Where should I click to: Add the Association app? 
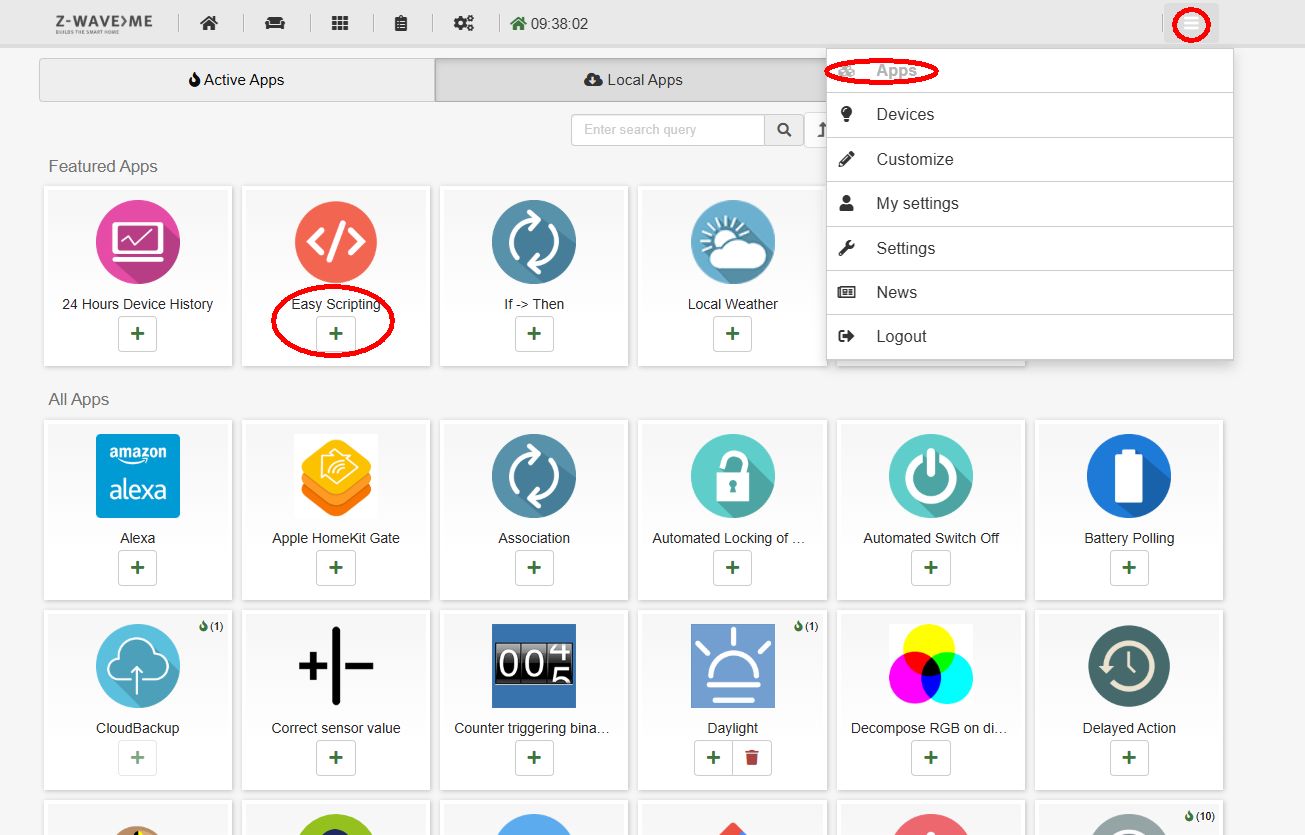(534, 568)
